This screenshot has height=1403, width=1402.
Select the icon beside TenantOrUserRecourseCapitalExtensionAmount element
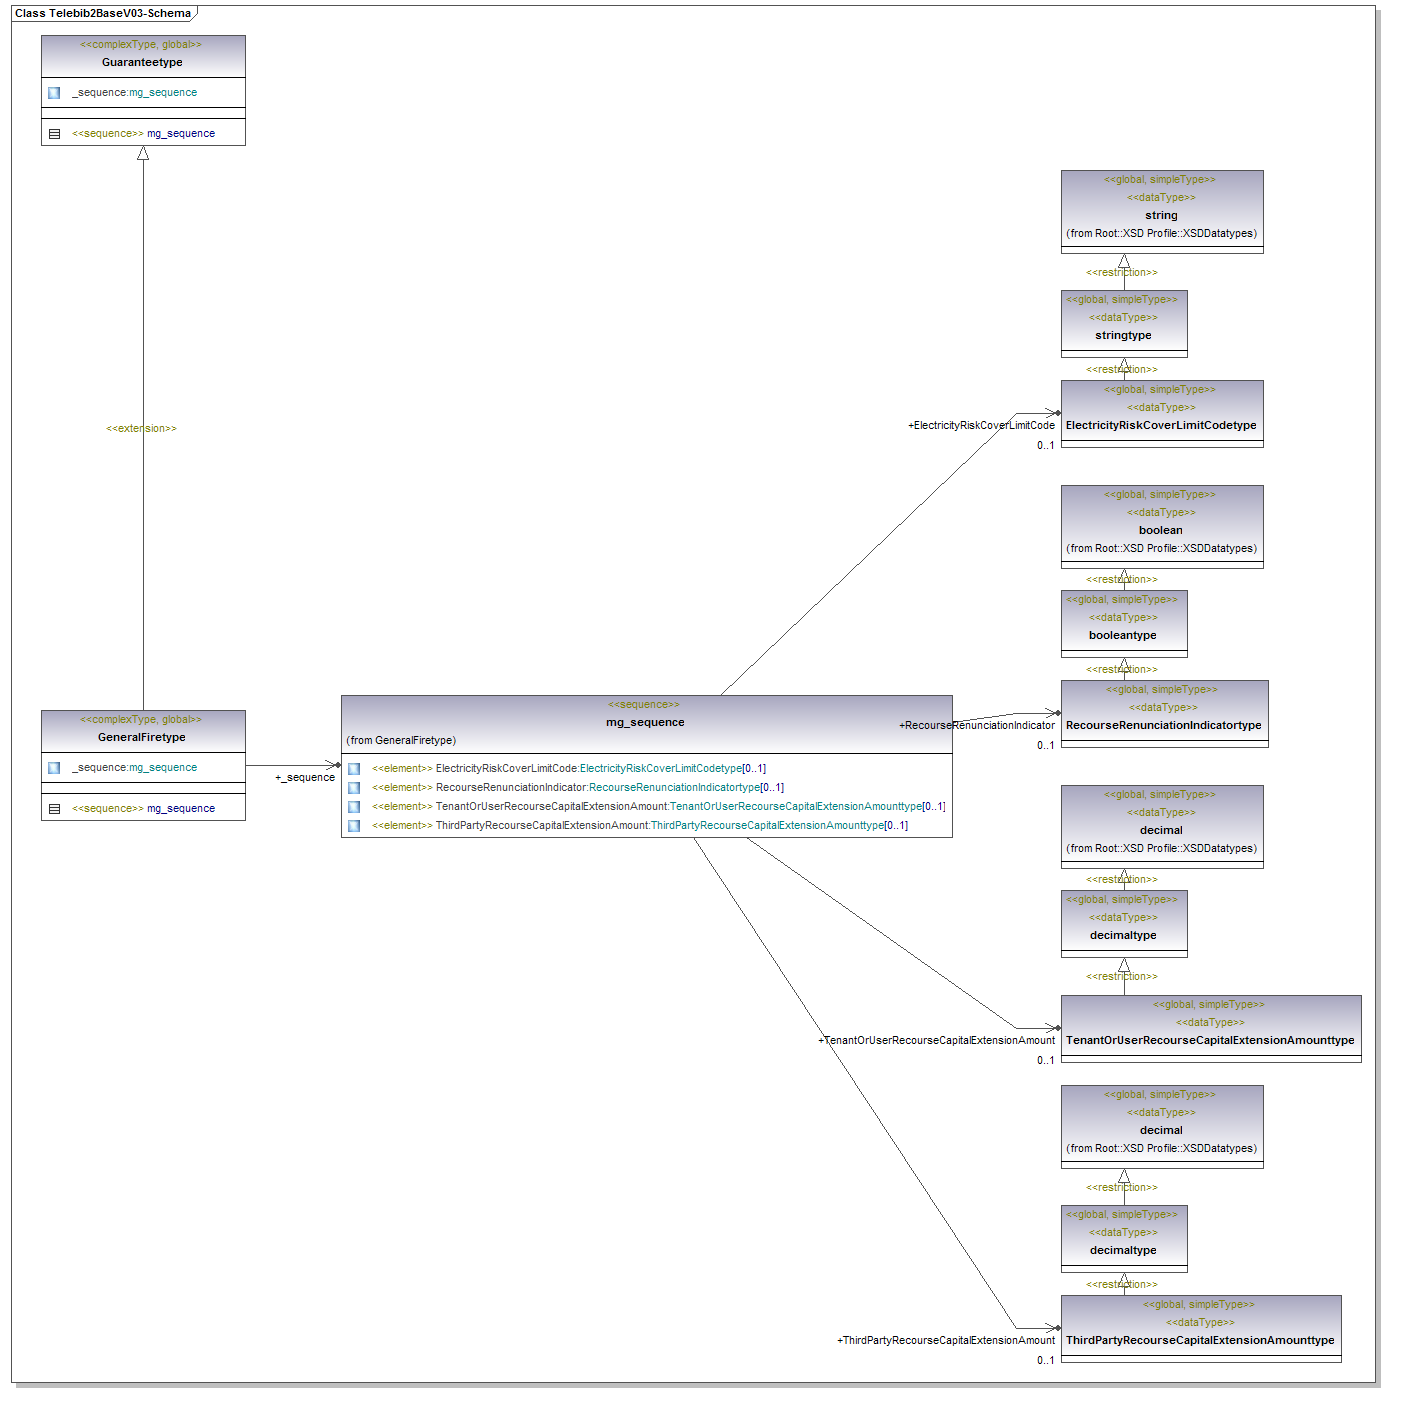354,807
